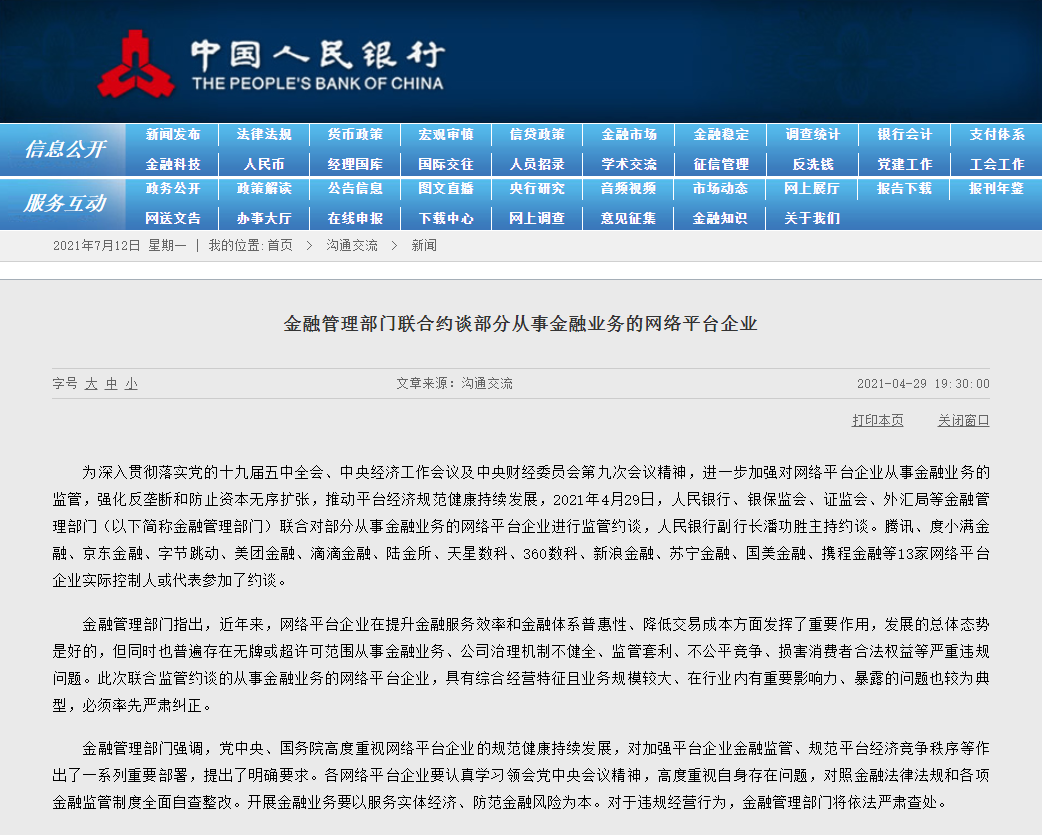The height and width of the screenshot is (835, 1042).
Task: Click the article title about financial platform enterprises
Action: tap(521, 325)
